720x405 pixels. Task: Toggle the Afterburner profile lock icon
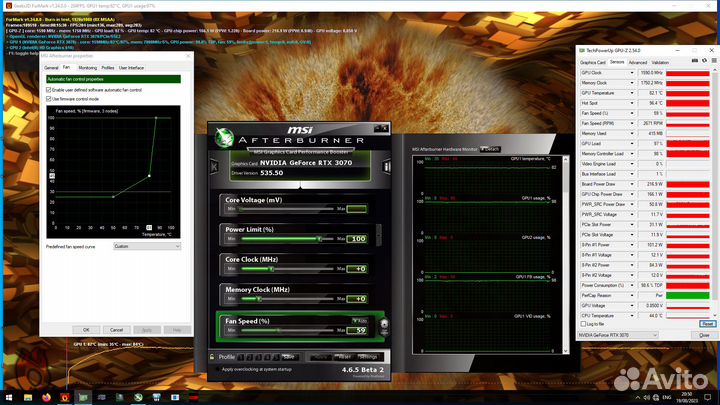pos(212,357)
